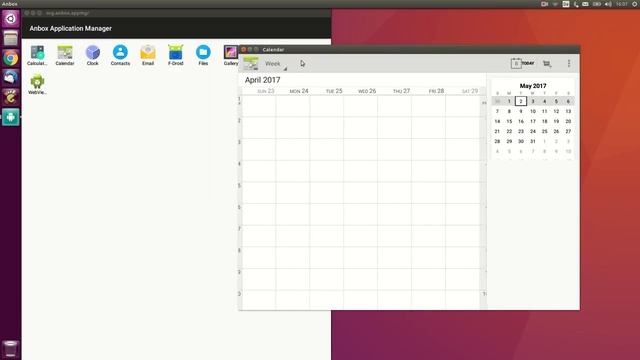Select May 28 in mini calendar
The width and height of the screenshot is (640, 360).
[x=497, y=141]
